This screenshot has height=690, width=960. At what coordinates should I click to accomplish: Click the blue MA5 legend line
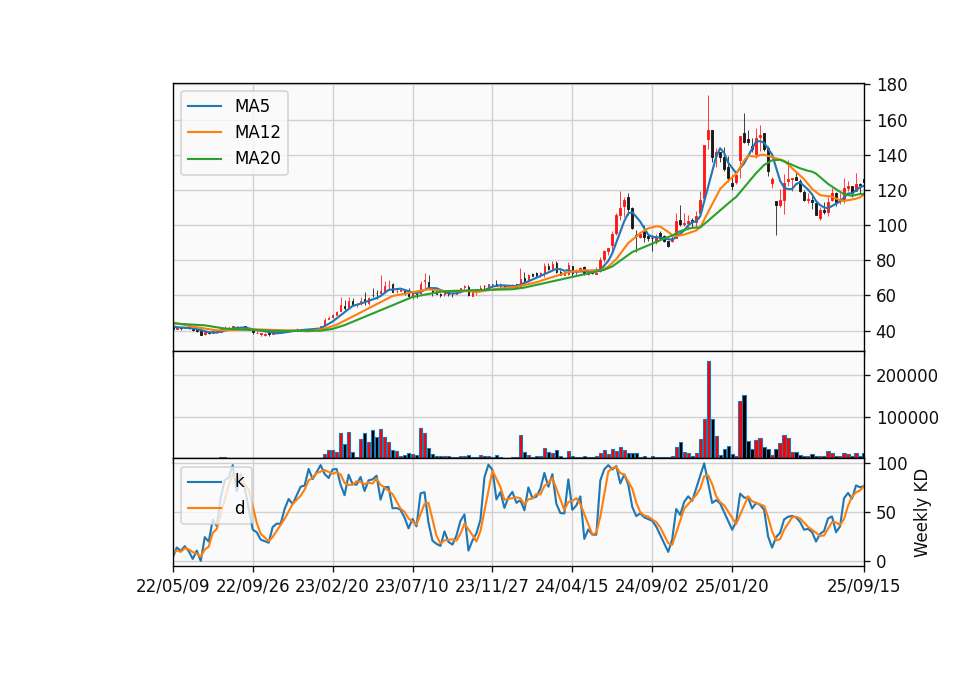pos(204,106)
